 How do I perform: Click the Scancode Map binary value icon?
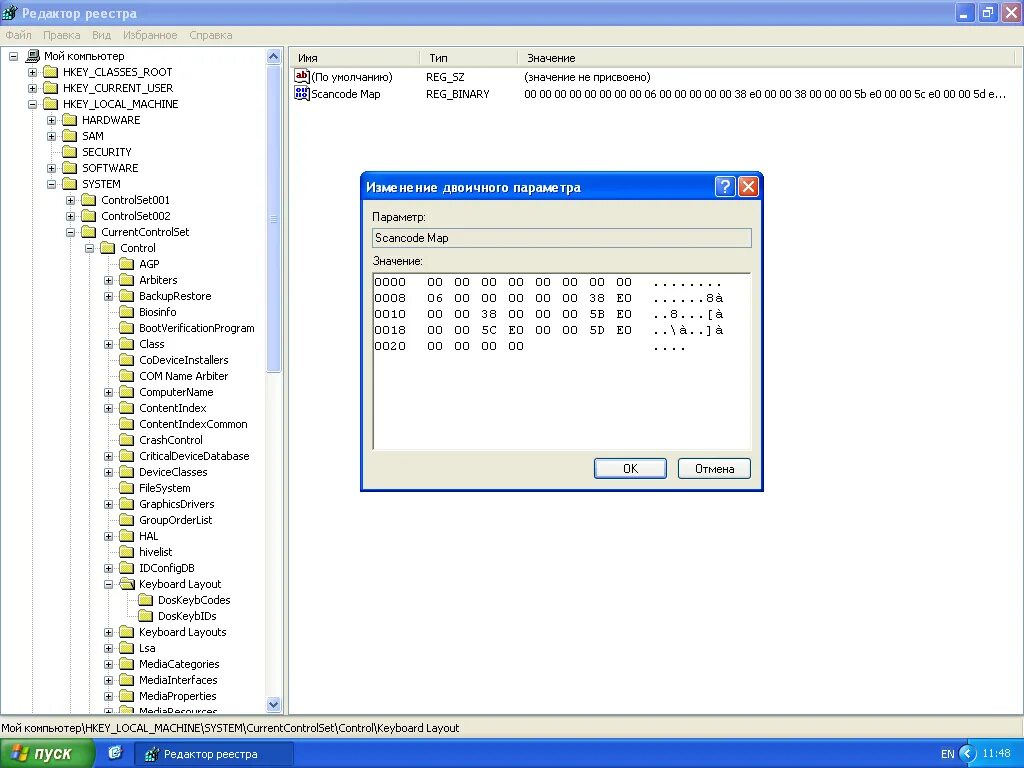coord(301,93)
